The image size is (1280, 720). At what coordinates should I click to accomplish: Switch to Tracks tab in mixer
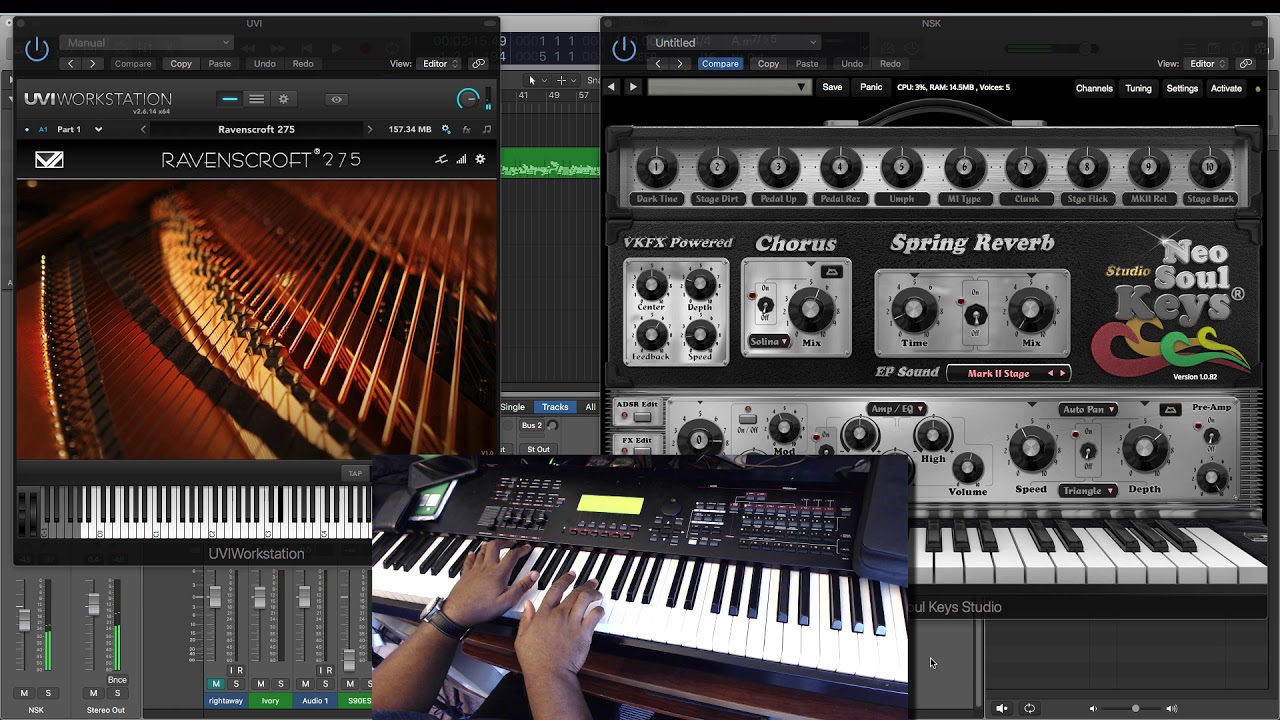(x=555, y=407)
